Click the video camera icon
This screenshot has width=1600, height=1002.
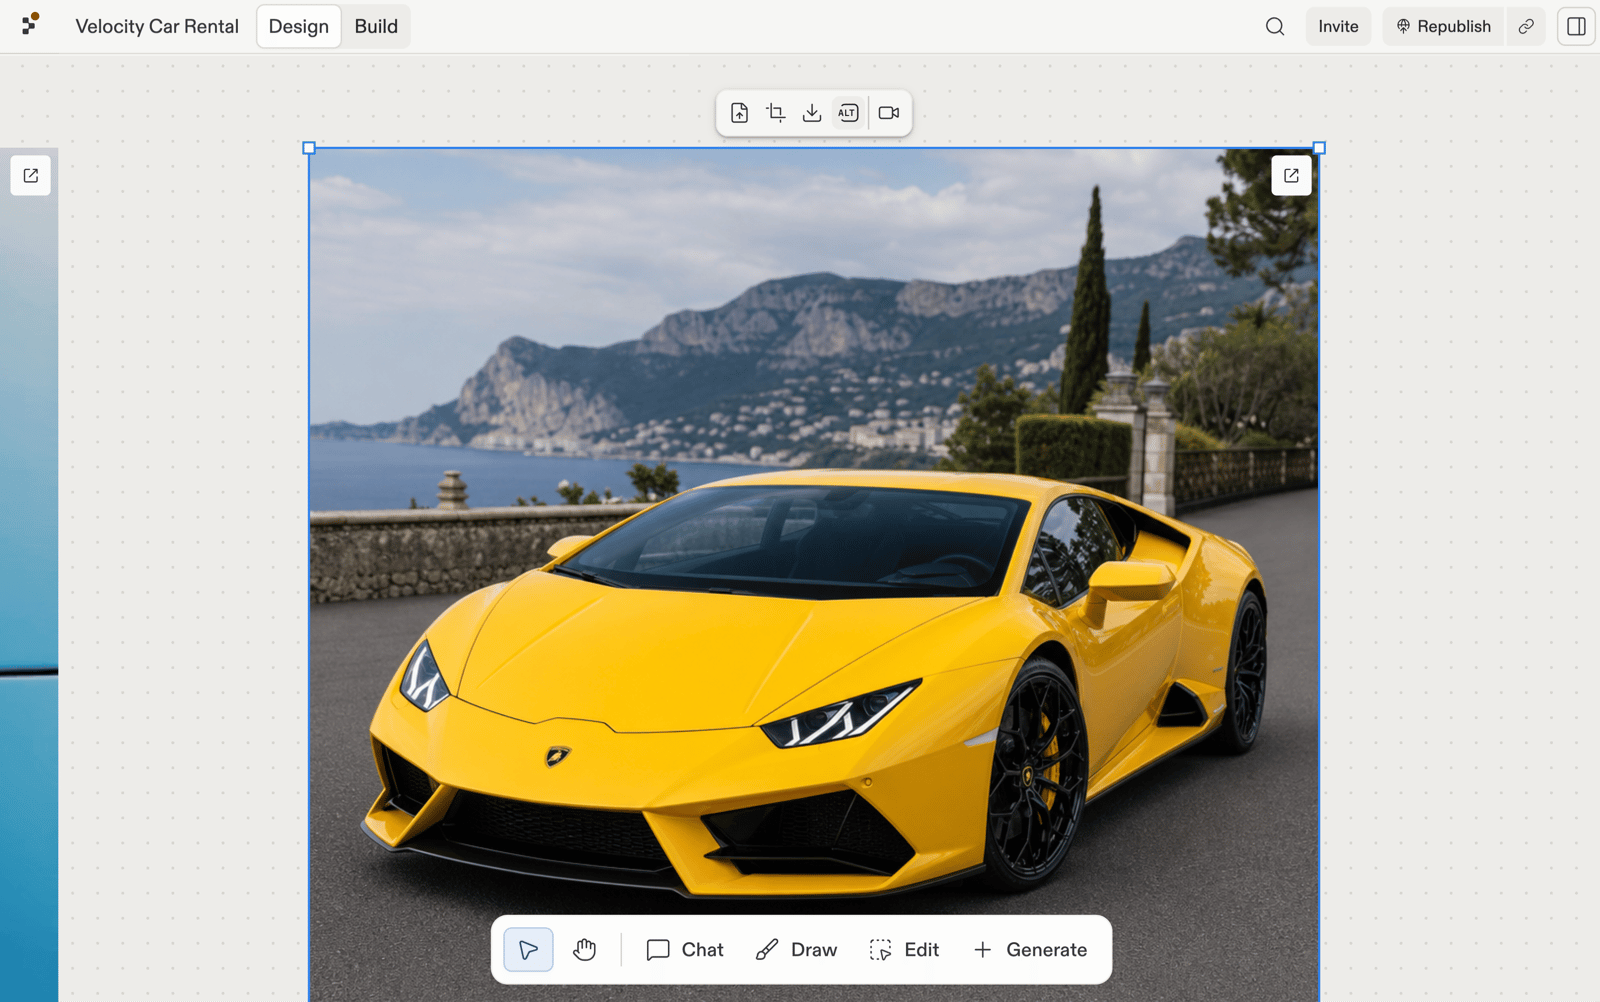coord(889,113)
